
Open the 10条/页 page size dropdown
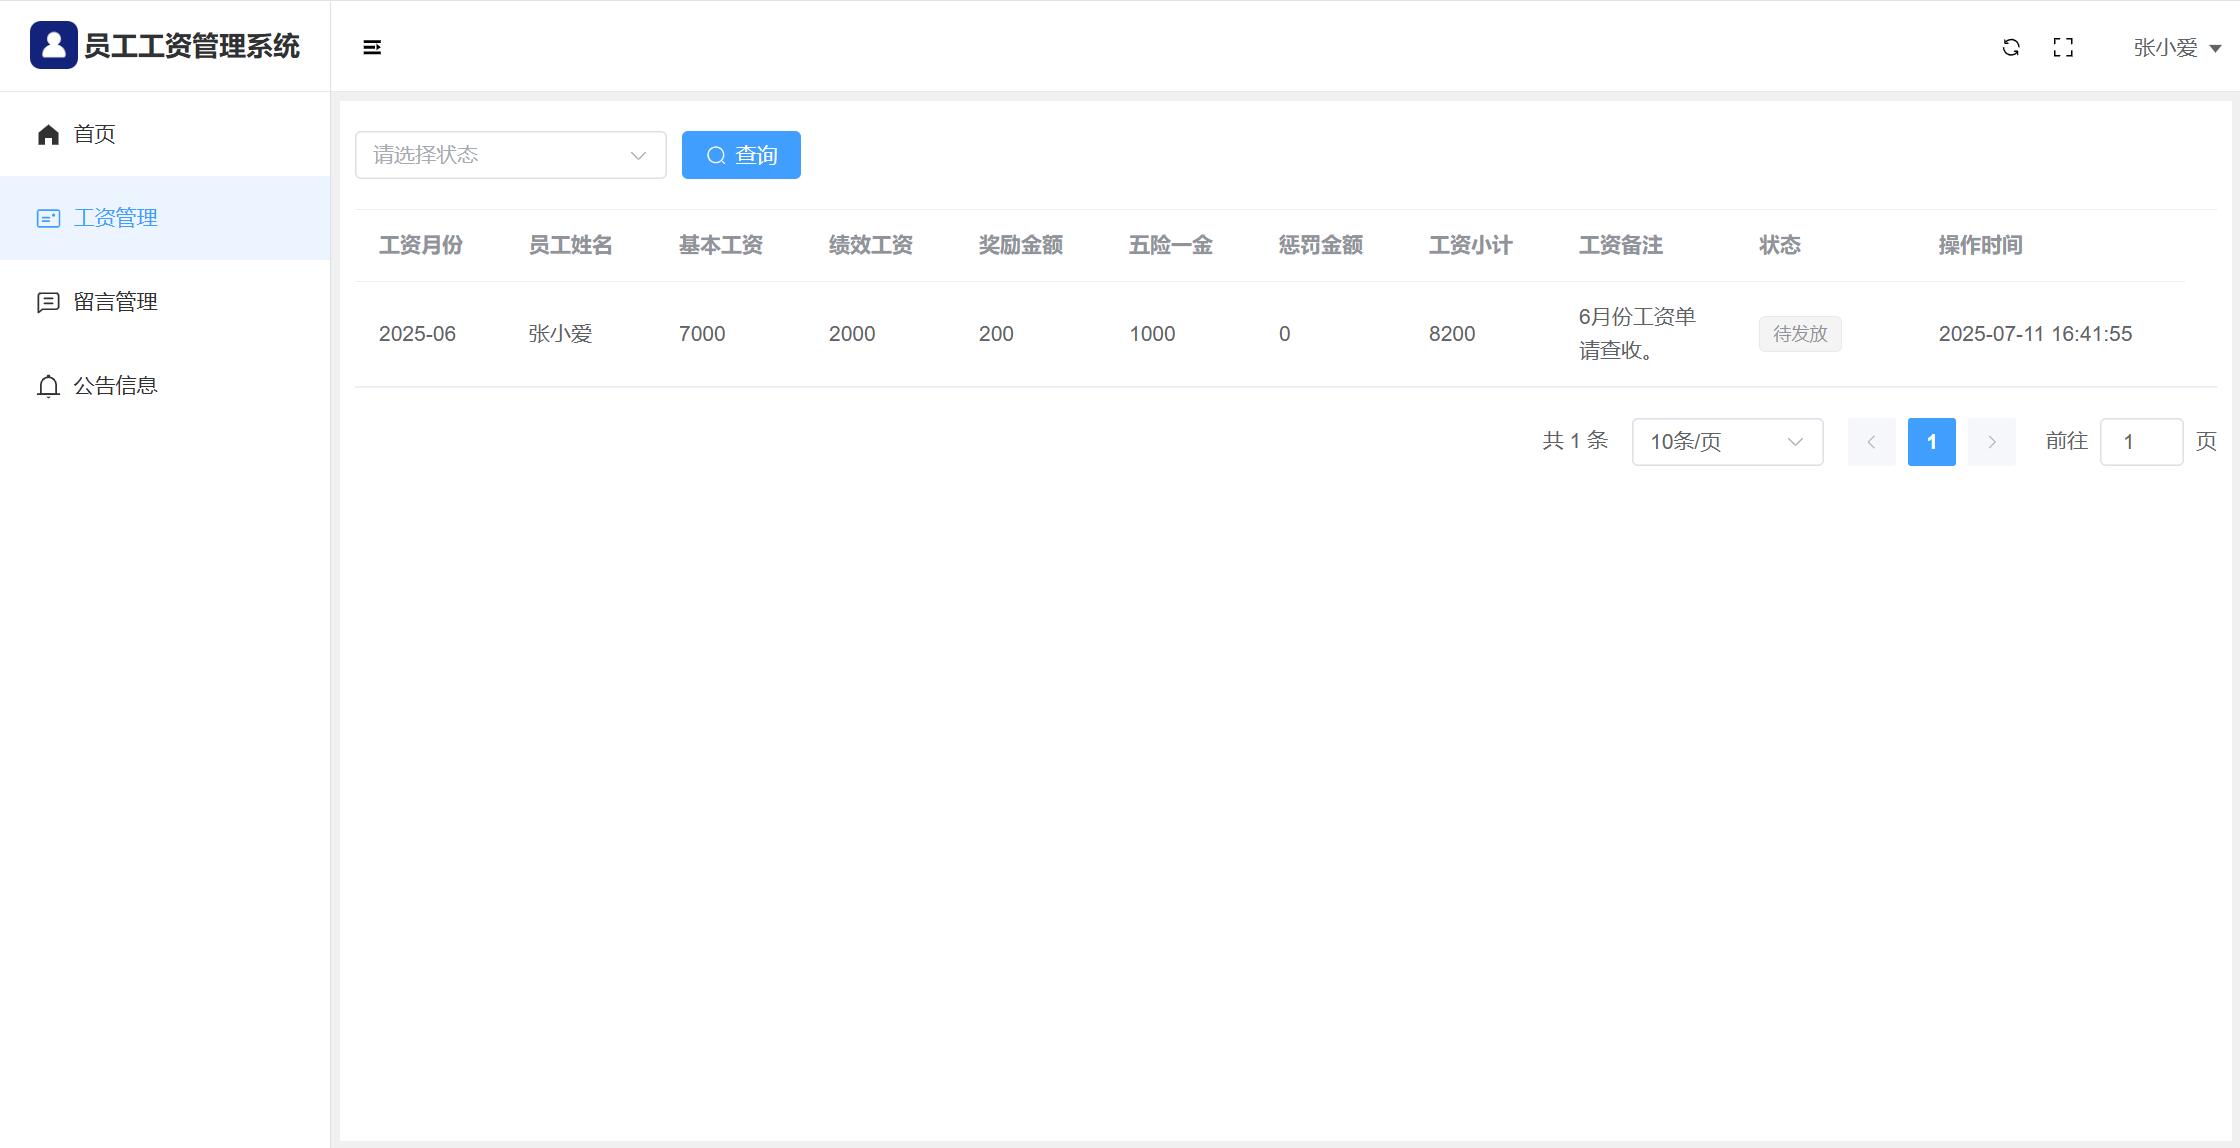(1727, 442)
